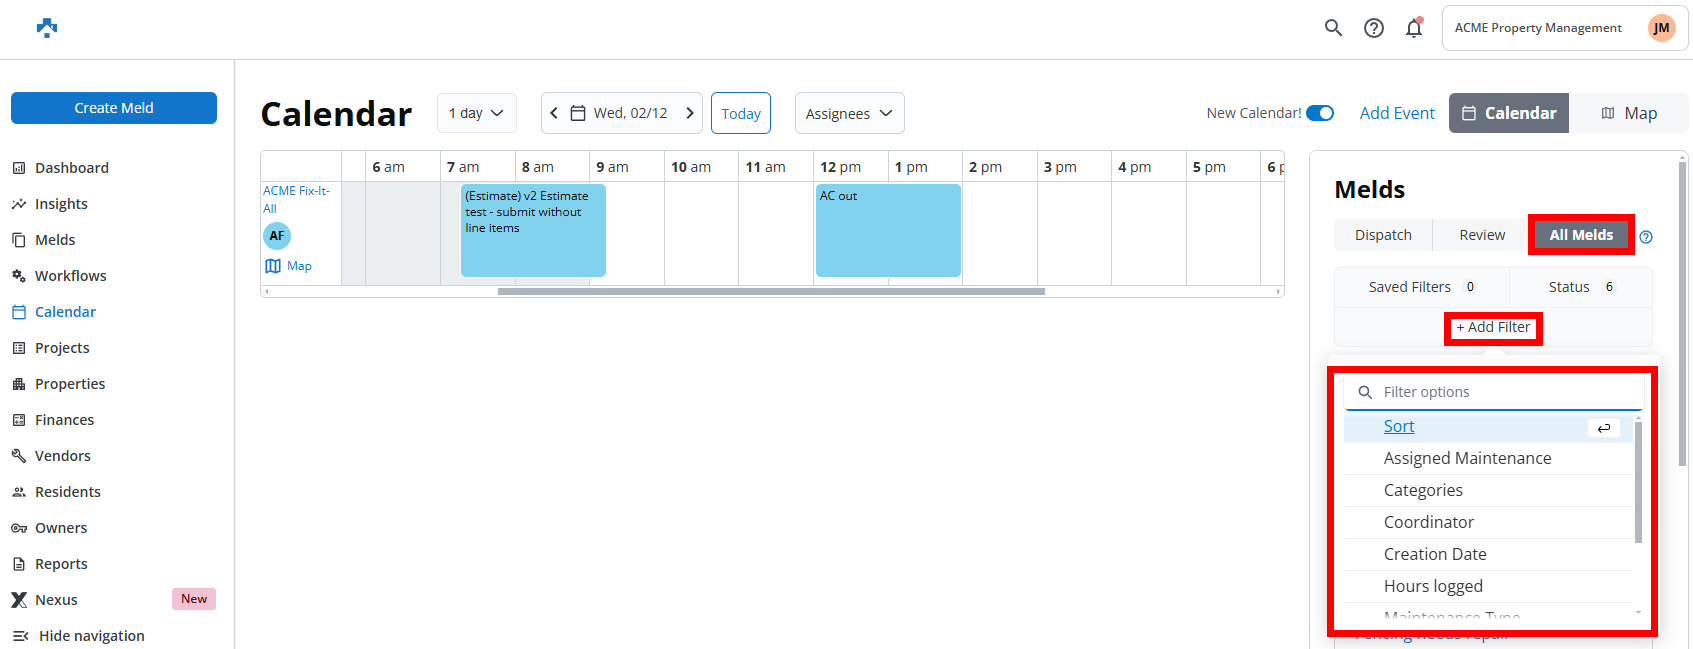Click the search magnifier icon in header

click(1333, 28)
